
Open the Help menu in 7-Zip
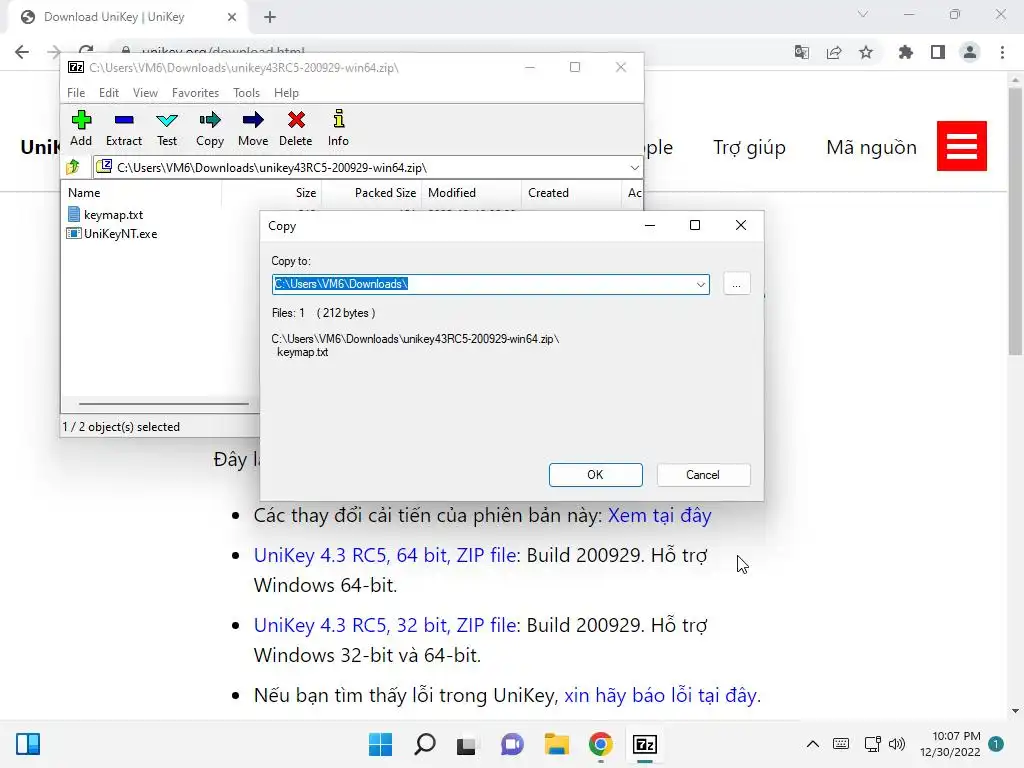pos(286,93)
